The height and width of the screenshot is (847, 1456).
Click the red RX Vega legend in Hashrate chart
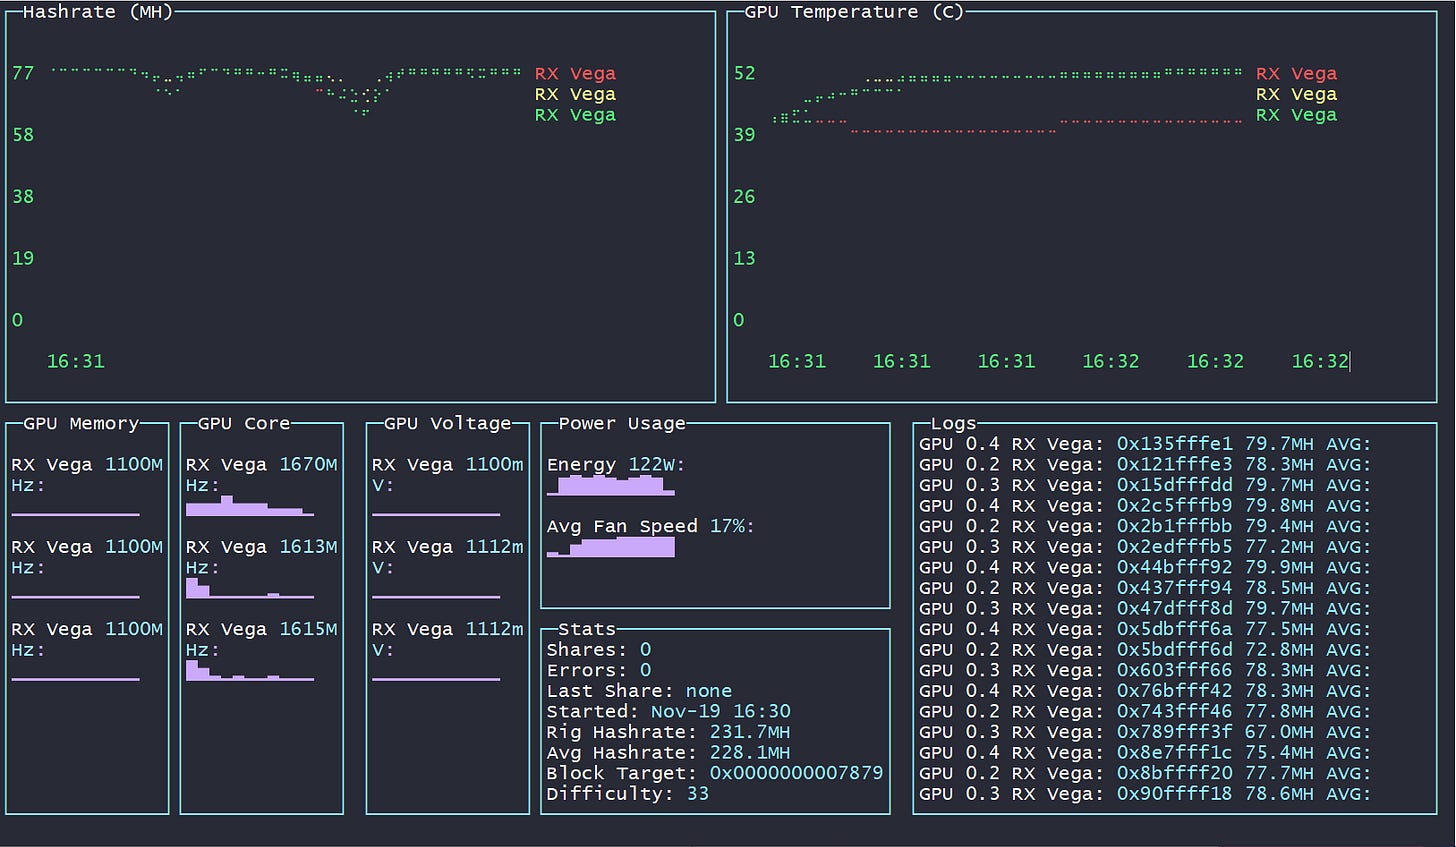[x=575, y=73]
